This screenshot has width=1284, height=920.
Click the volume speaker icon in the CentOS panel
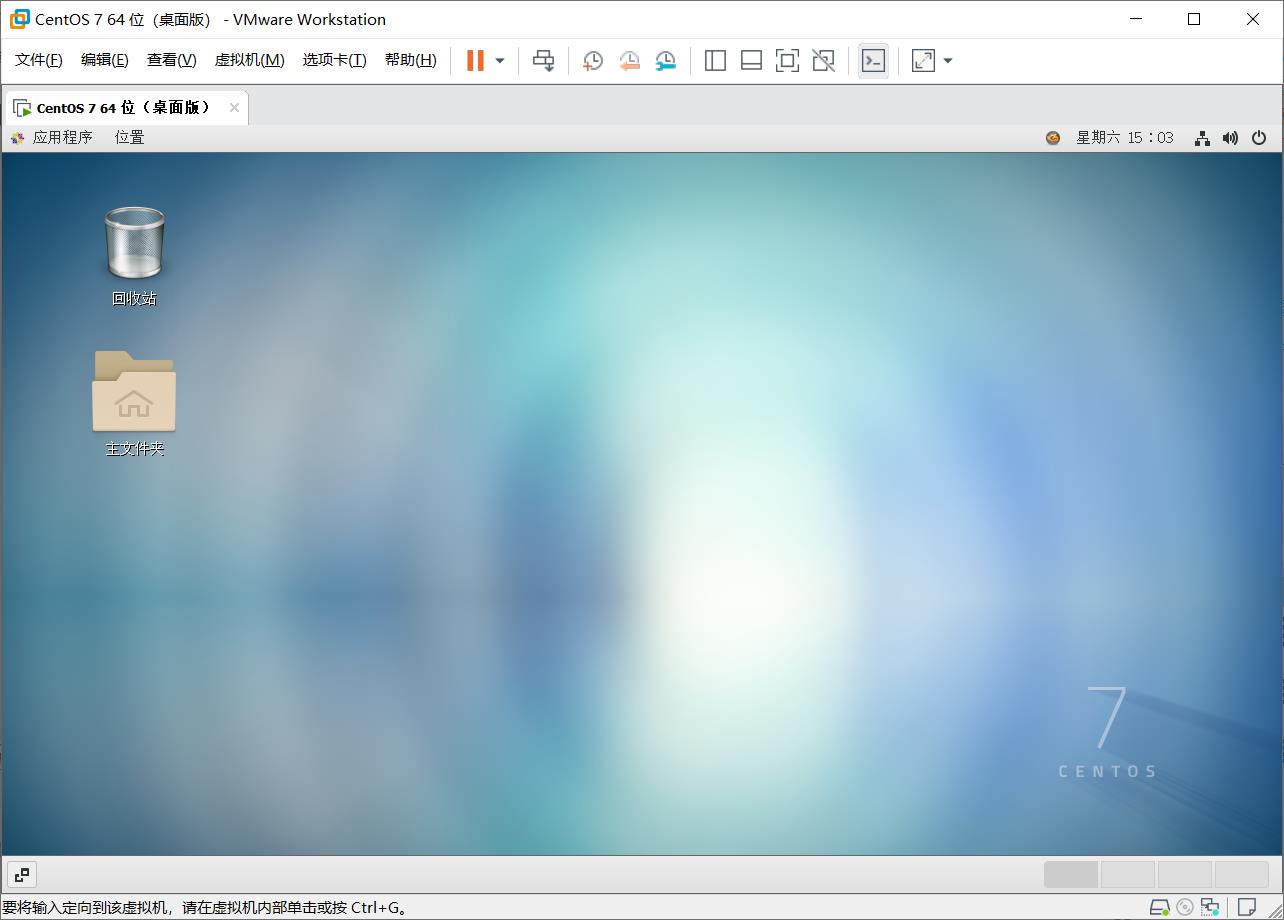click(1230, 138)
